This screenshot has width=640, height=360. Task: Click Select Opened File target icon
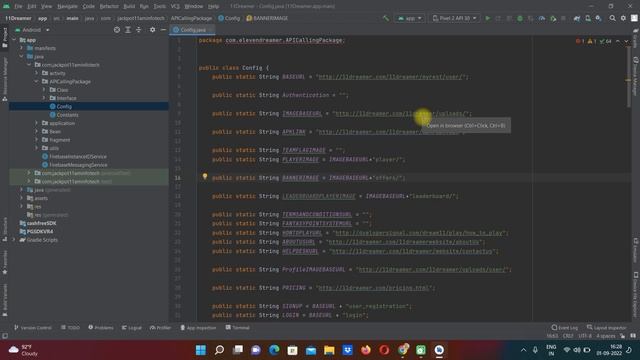click(x=117, y=30)
